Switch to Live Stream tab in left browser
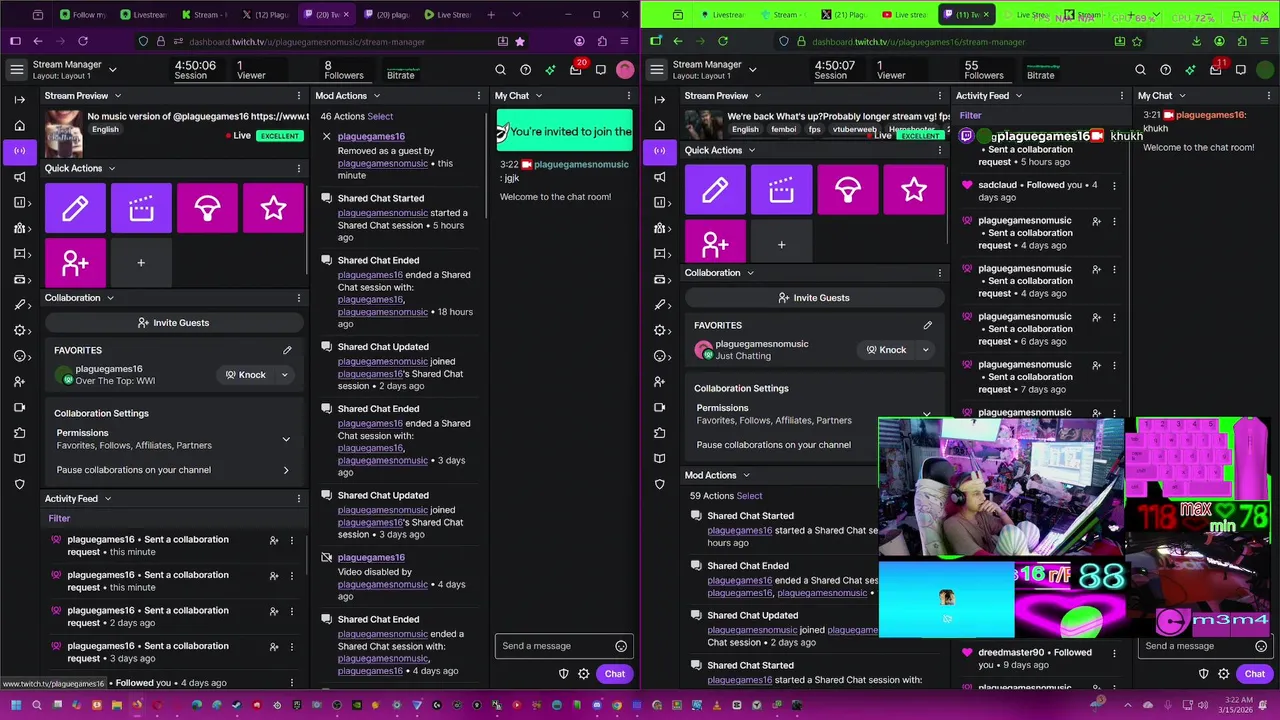This screenshot has width=1280, height=720. click(447, 15)
